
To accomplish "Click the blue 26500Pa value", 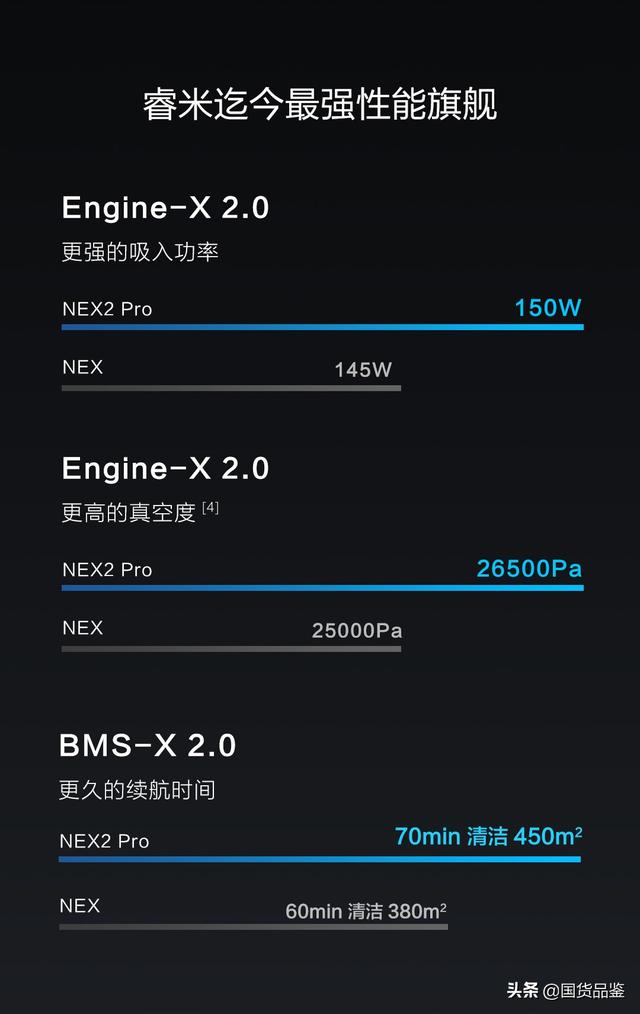I will click(x=529, y=568).
